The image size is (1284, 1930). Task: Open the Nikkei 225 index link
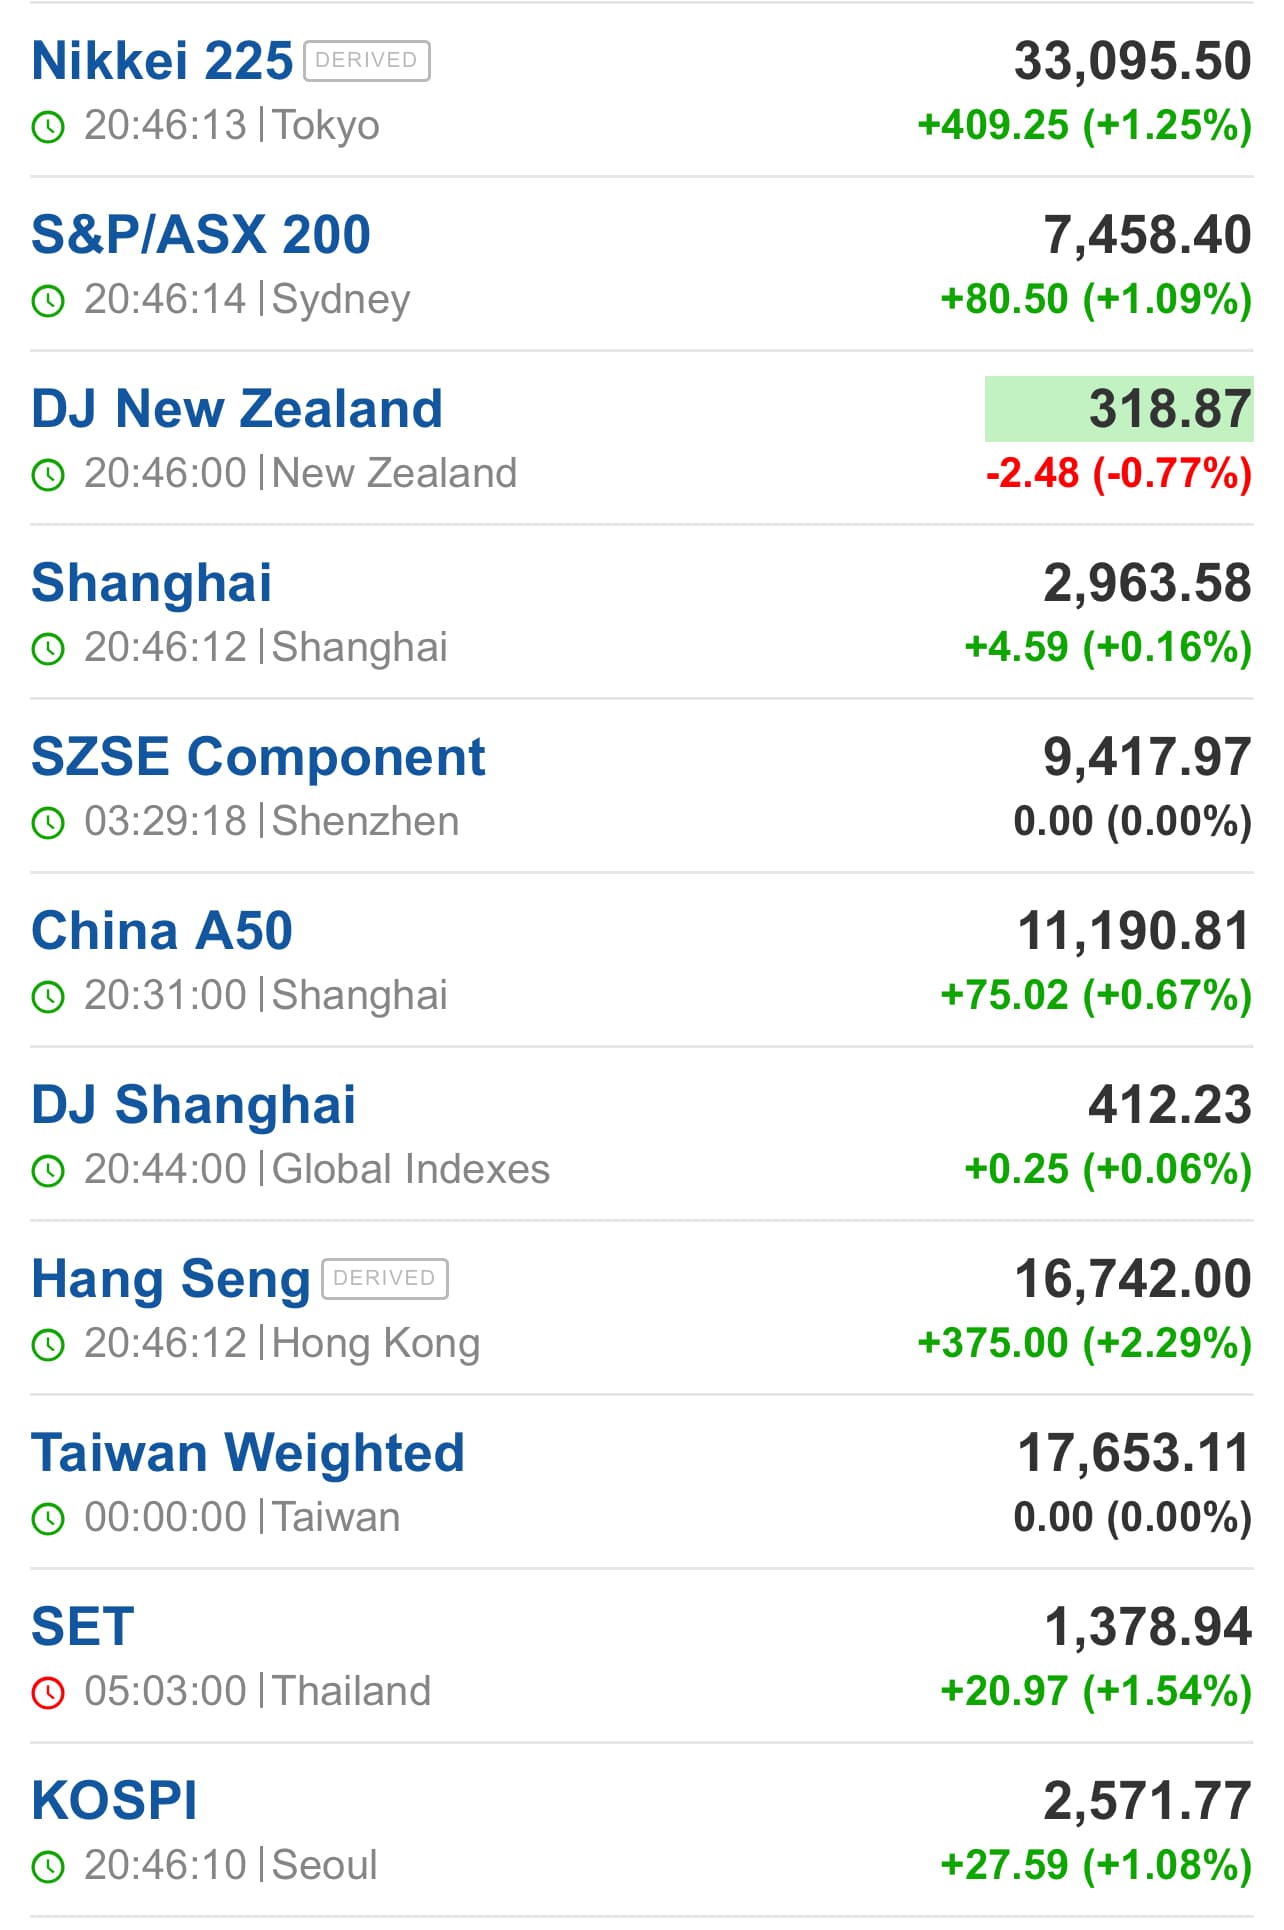162,61
